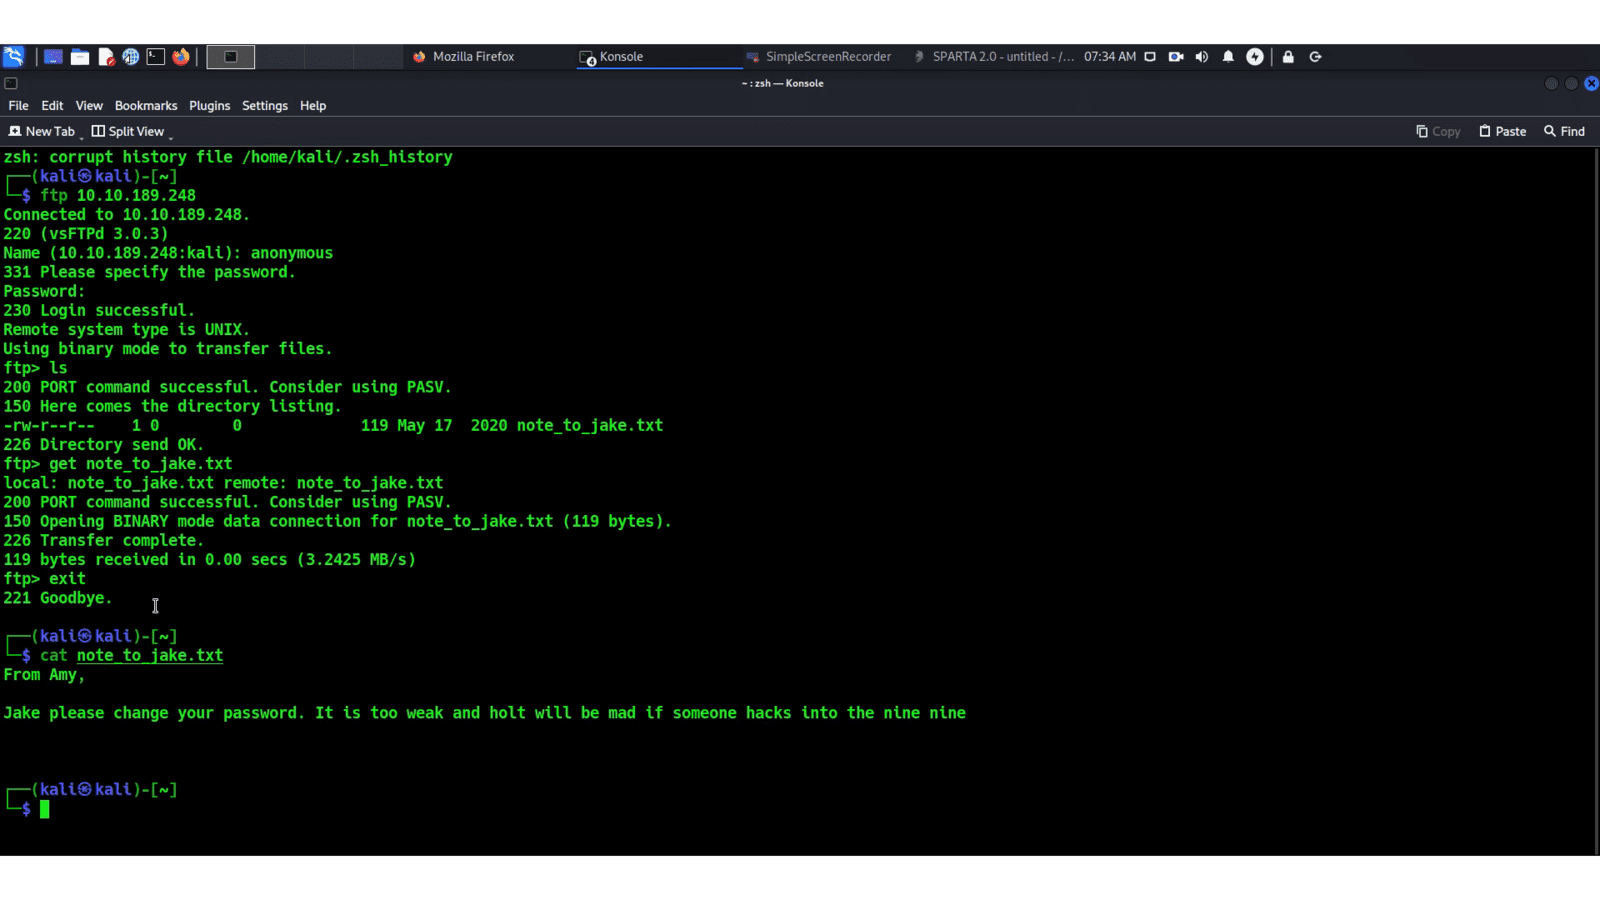The height and width of the screenshot is (900, 1600).
Task: Open the Plugins menu
Action: click(209, 106)
